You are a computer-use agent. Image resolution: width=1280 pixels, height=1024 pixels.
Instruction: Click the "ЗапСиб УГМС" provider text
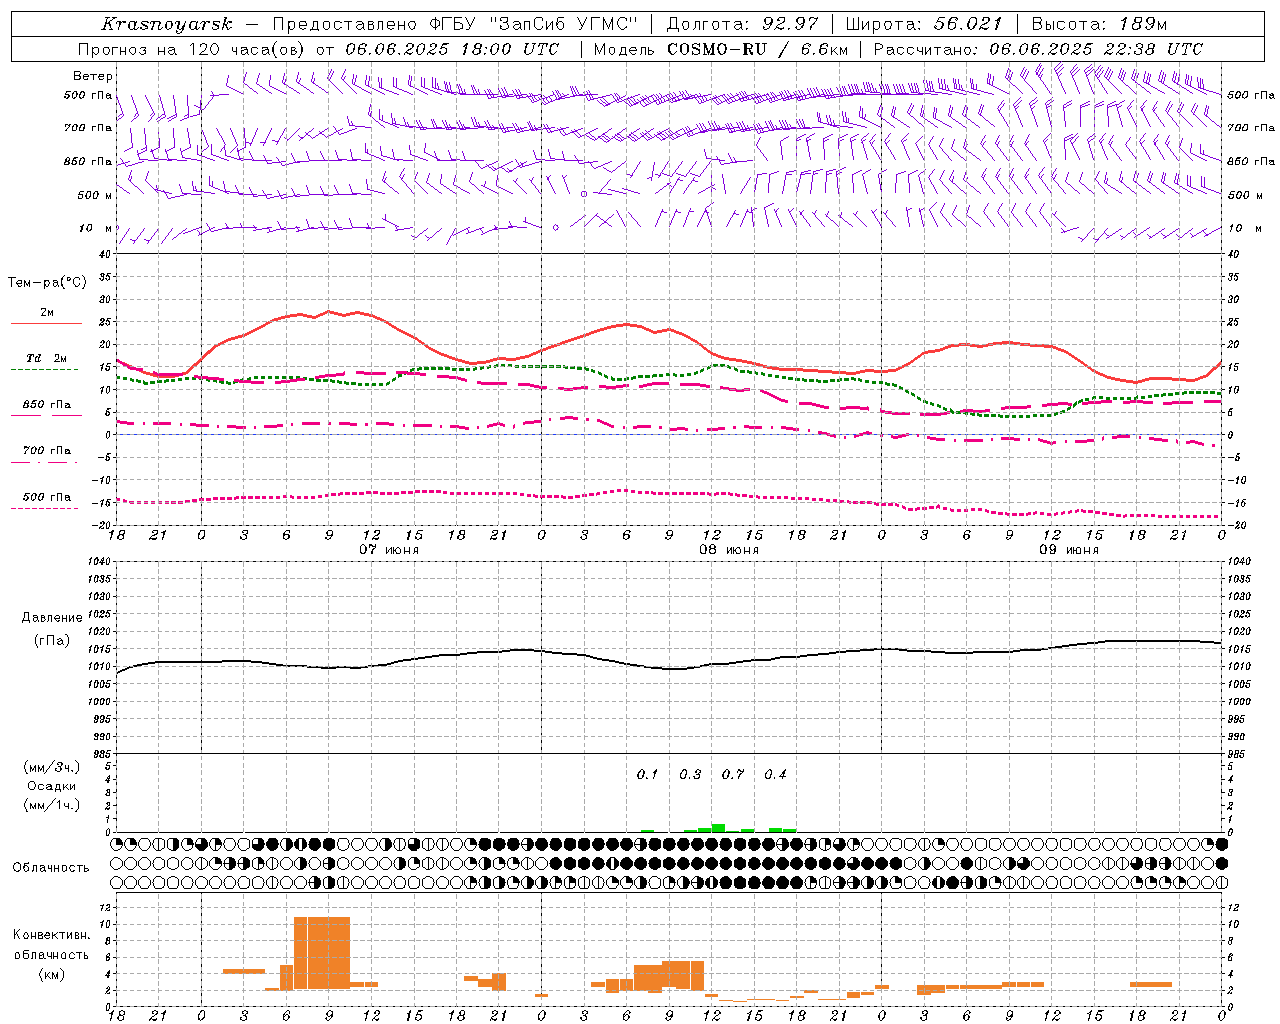pyautogui.click(x=562, y=24)
